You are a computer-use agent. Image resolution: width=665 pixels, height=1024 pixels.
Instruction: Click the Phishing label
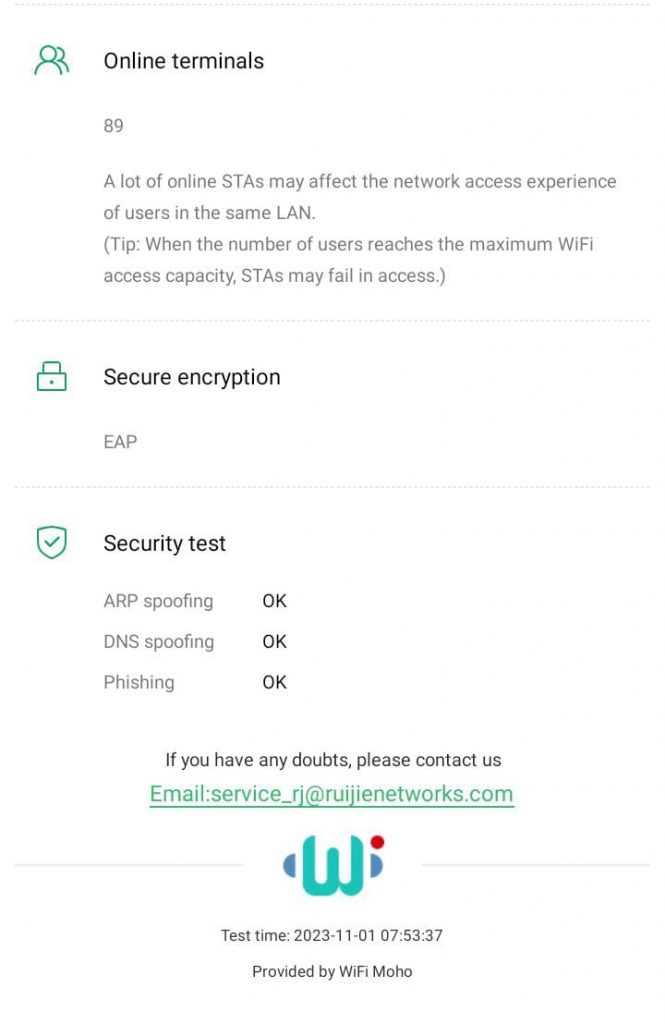(139, 682)
